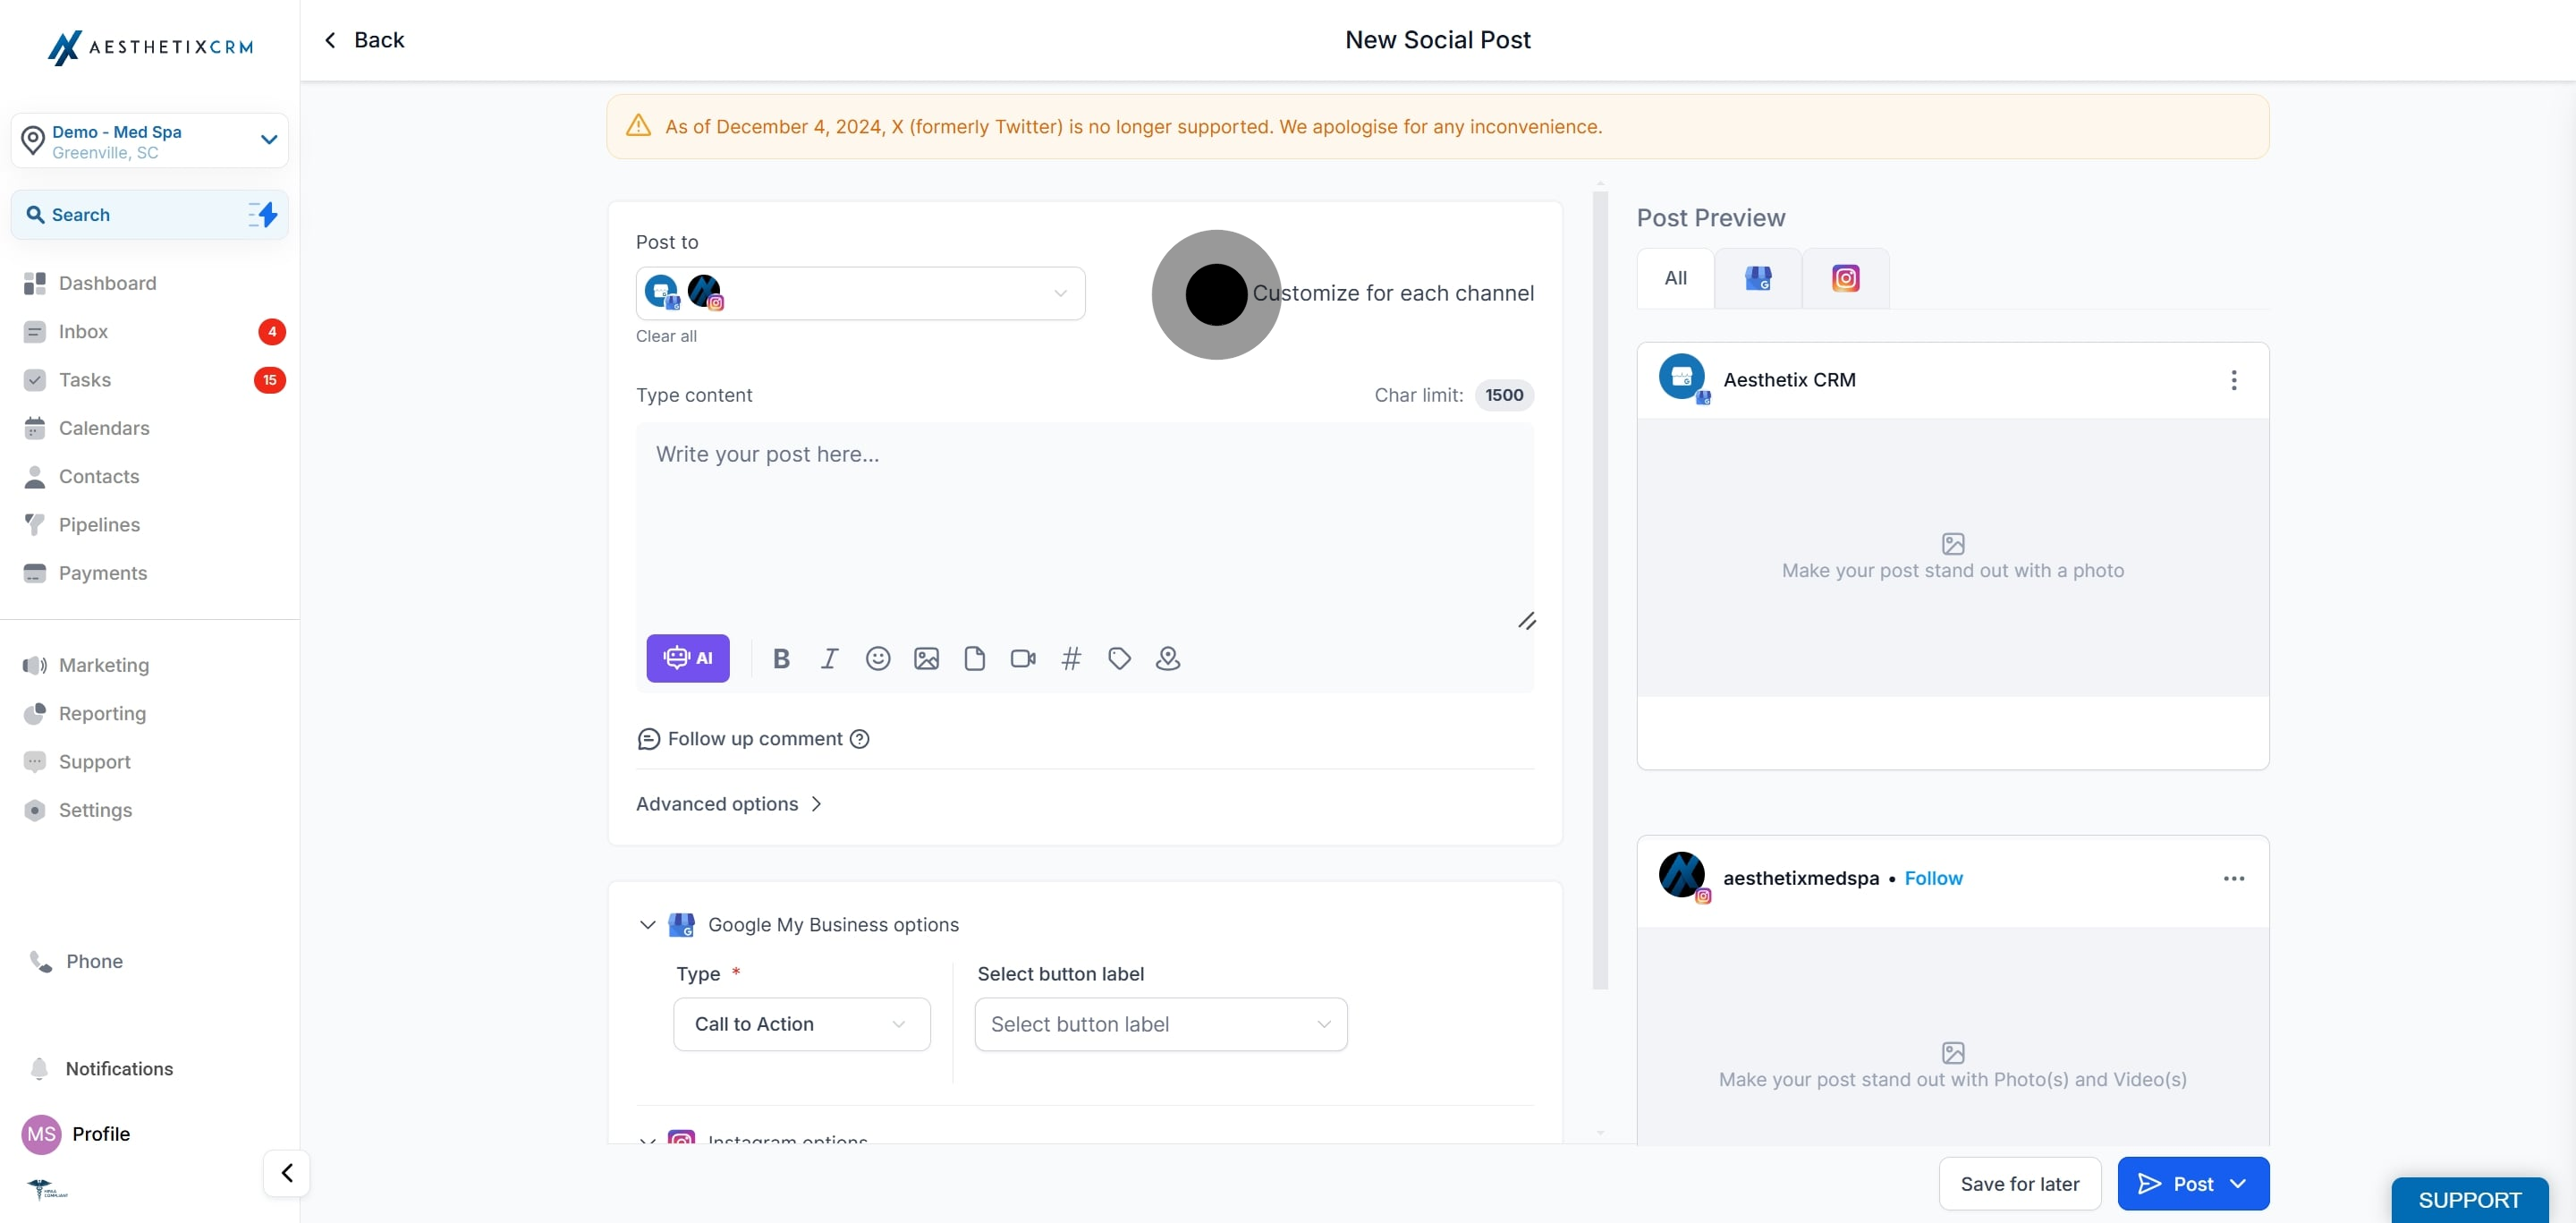Add an image to the post
Screen dimensions: 2576x1223
[926, 658]
